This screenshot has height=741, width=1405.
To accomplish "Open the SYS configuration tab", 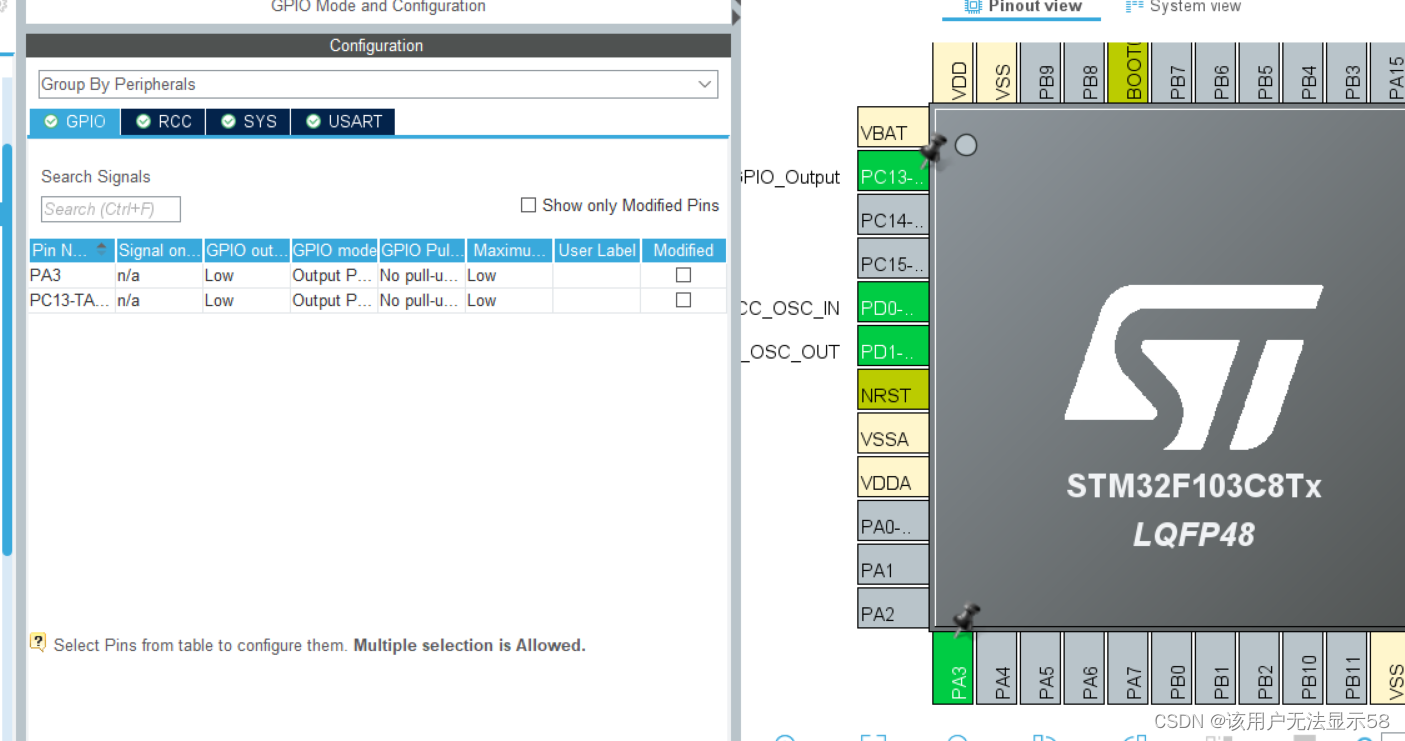I will (248, 121).
